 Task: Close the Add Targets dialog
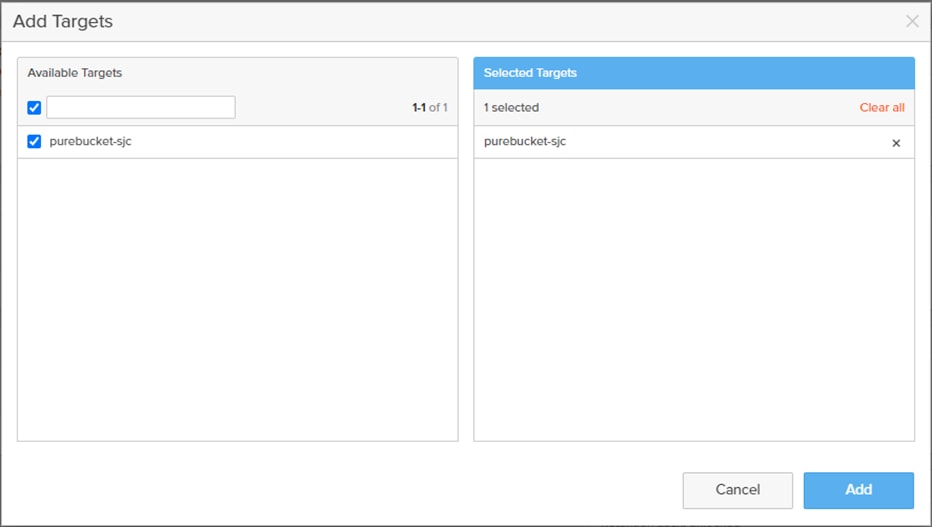pyautogui.click(x=911, y=21)
